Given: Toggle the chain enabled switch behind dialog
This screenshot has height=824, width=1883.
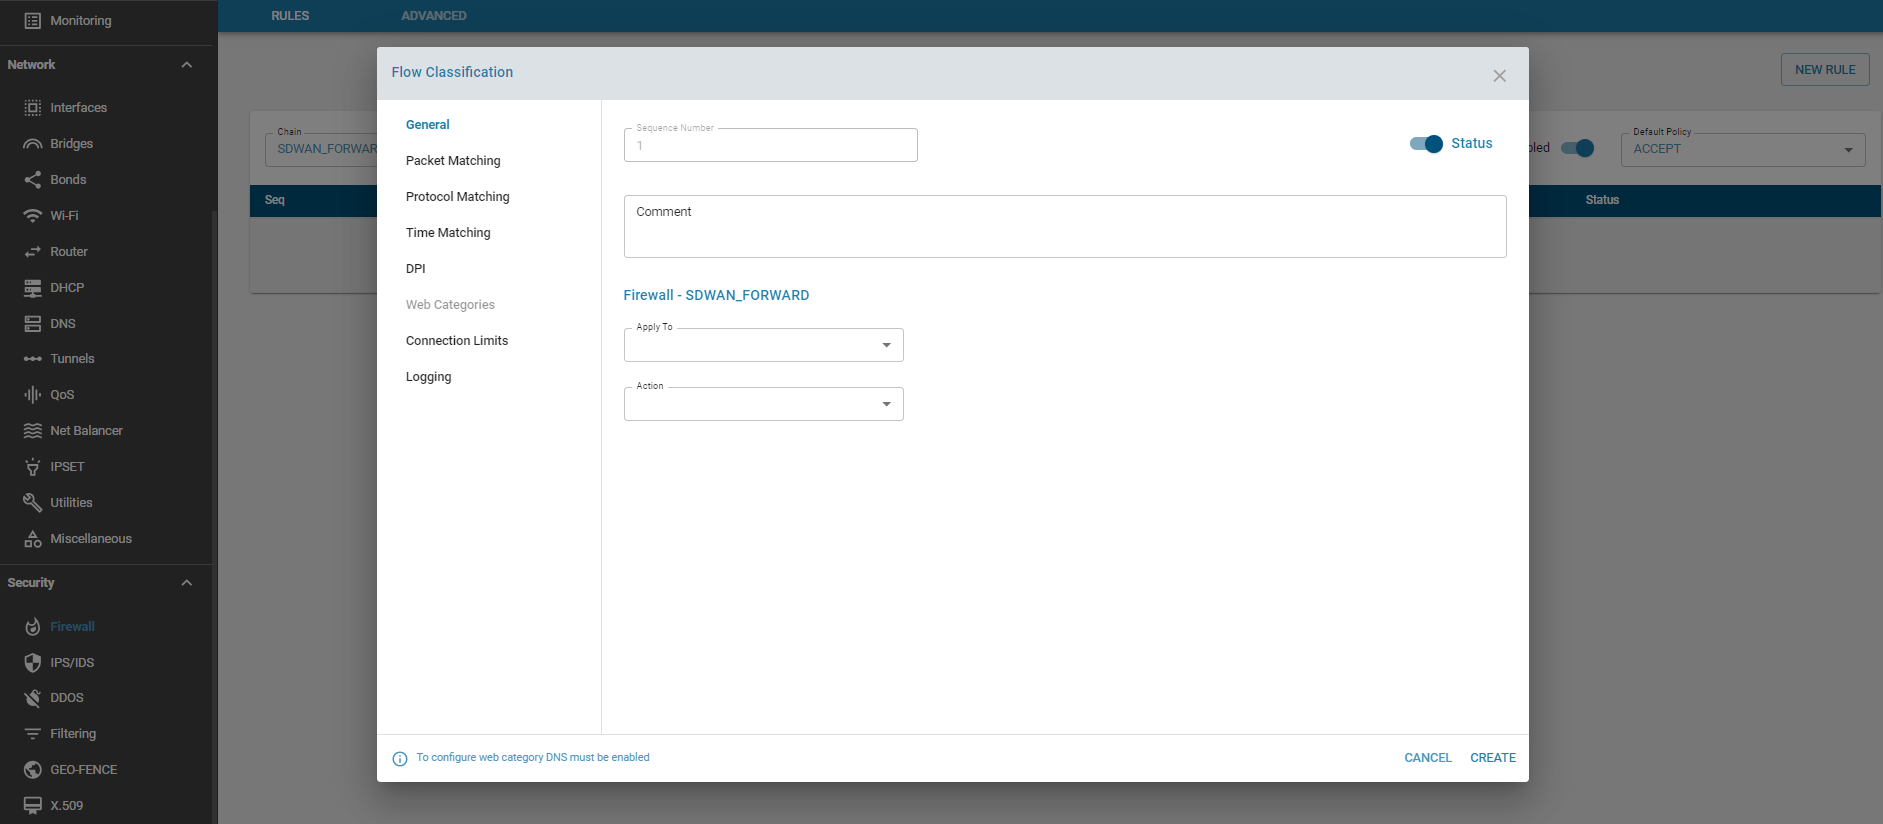Looking at the screenshot, I should pos(1577,149).
